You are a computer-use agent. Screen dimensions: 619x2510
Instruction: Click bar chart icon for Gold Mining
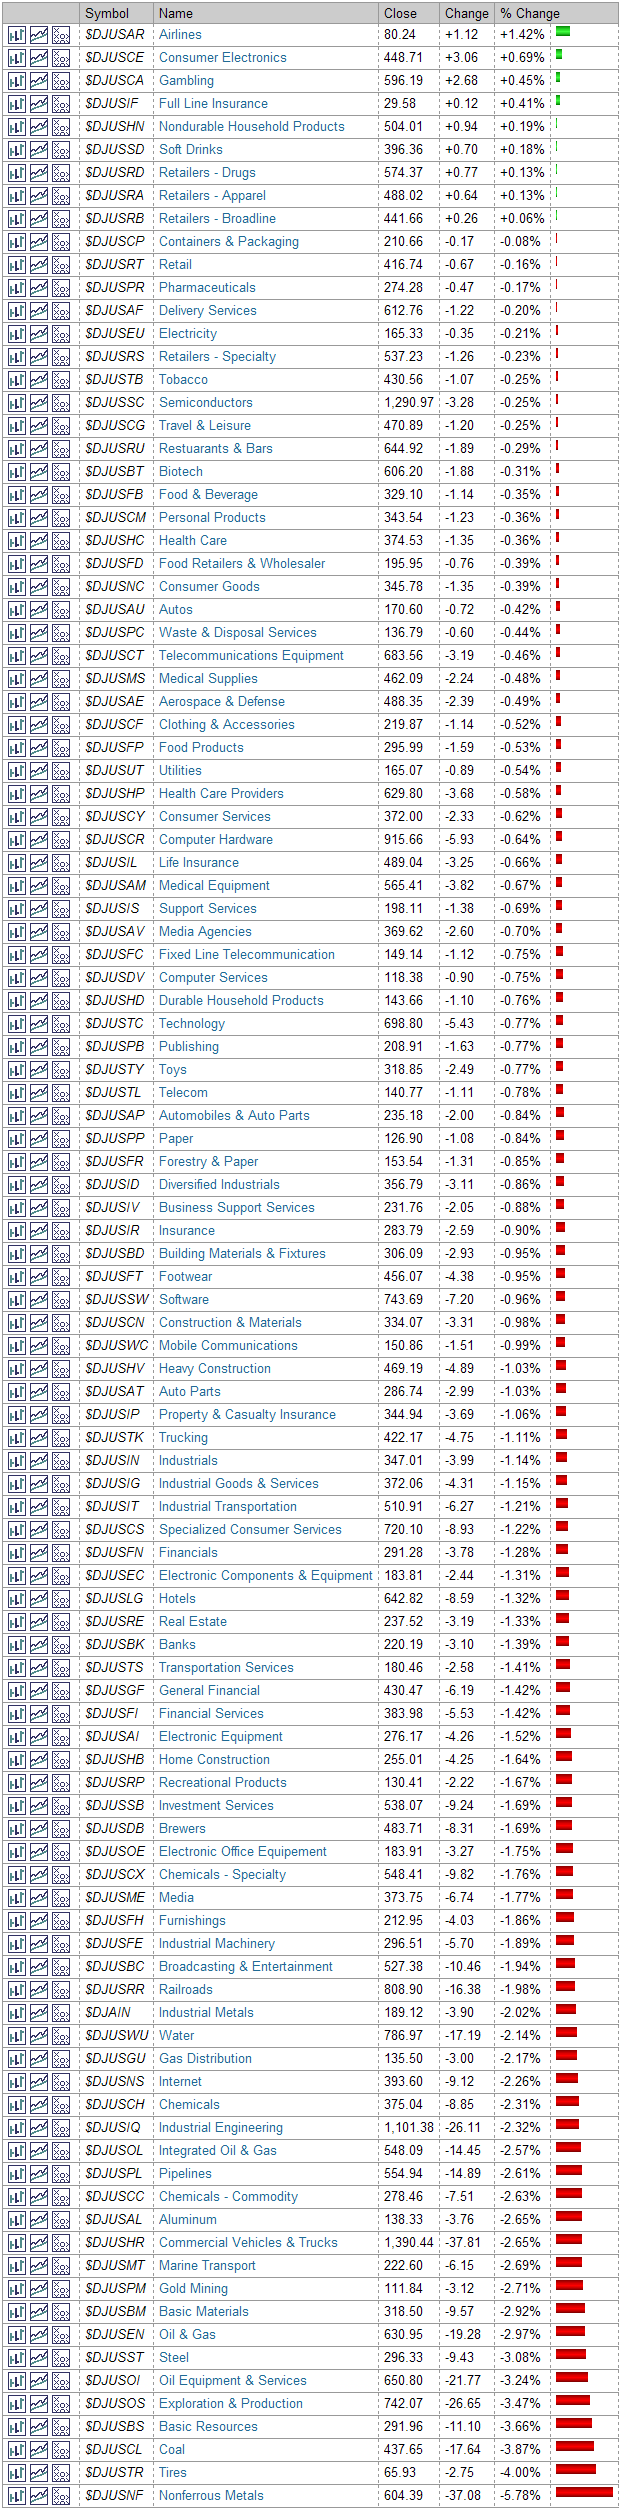click(16, 2289)
